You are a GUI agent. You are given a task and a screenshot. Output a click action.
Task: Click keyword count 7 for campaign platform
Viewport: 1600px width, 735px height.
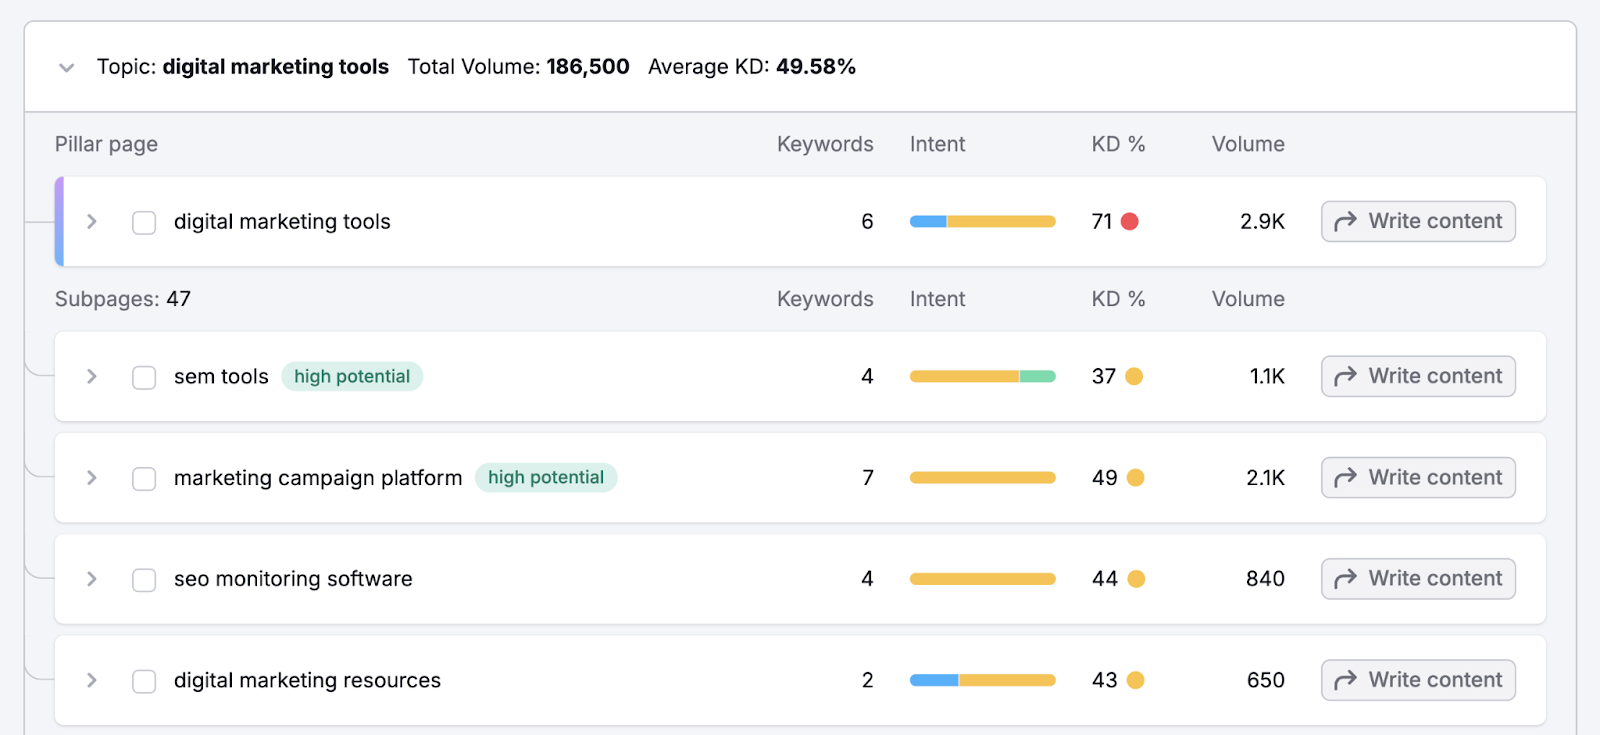(x=868, y=477)
